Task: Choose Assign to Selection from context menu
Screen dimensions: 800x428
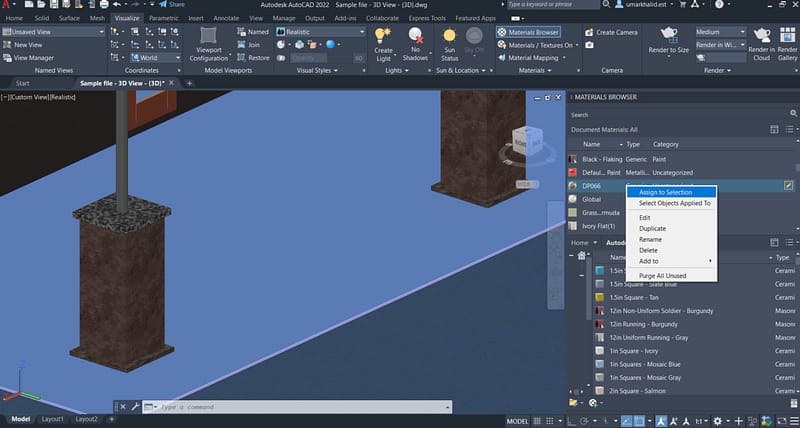Action: pos(666,191)
